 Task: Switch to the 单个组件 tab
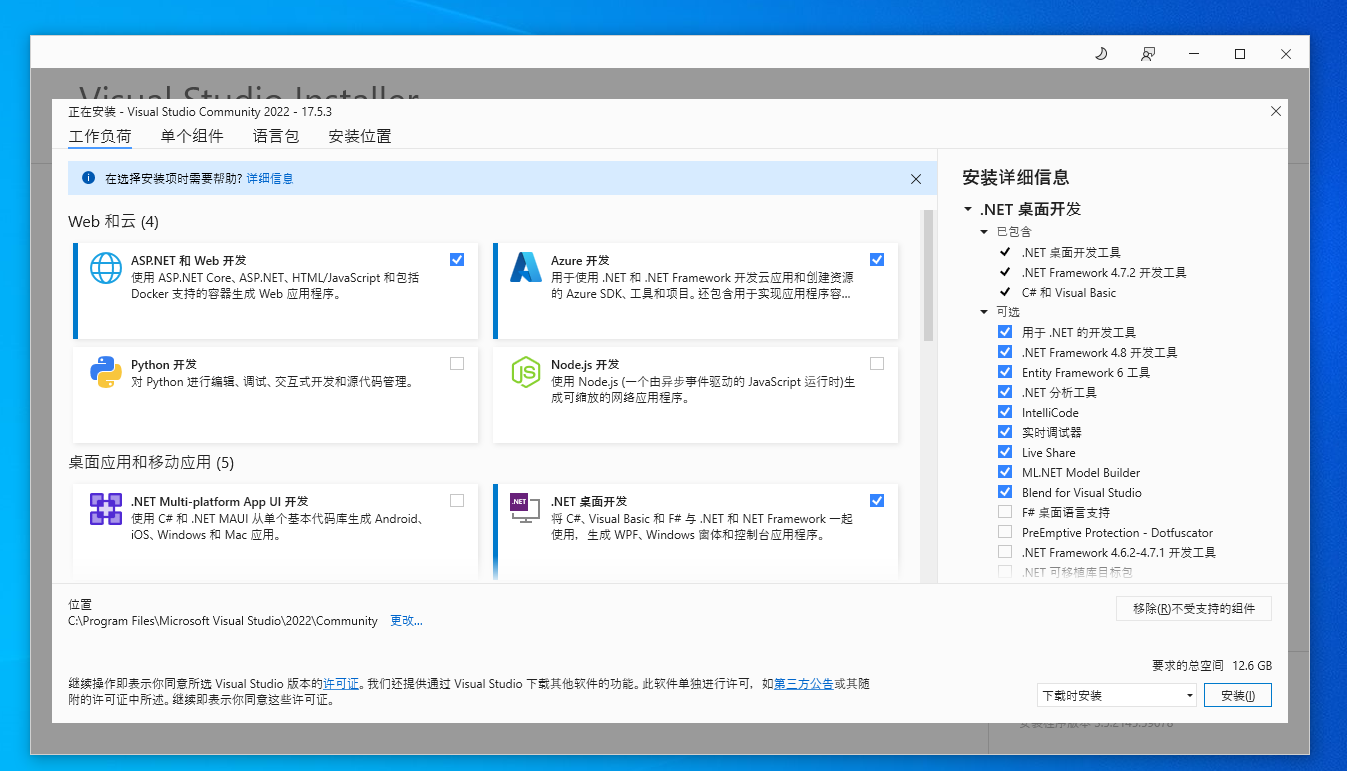pos(192,136)
